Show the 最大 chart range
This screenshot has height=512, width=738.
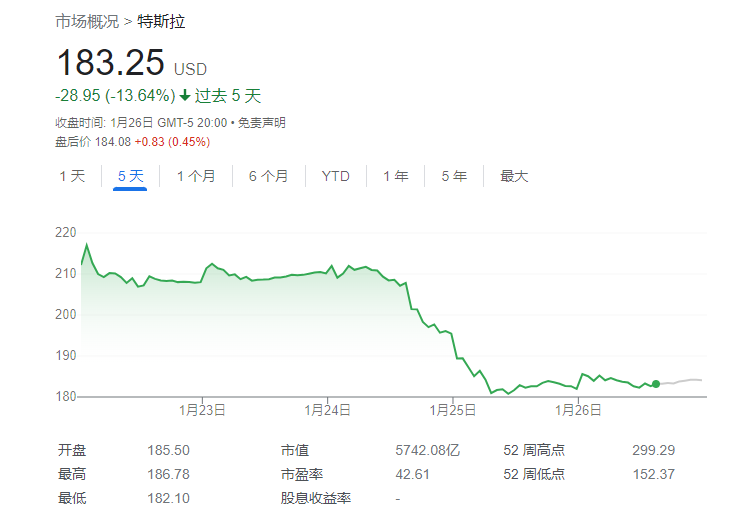[514, 176]
